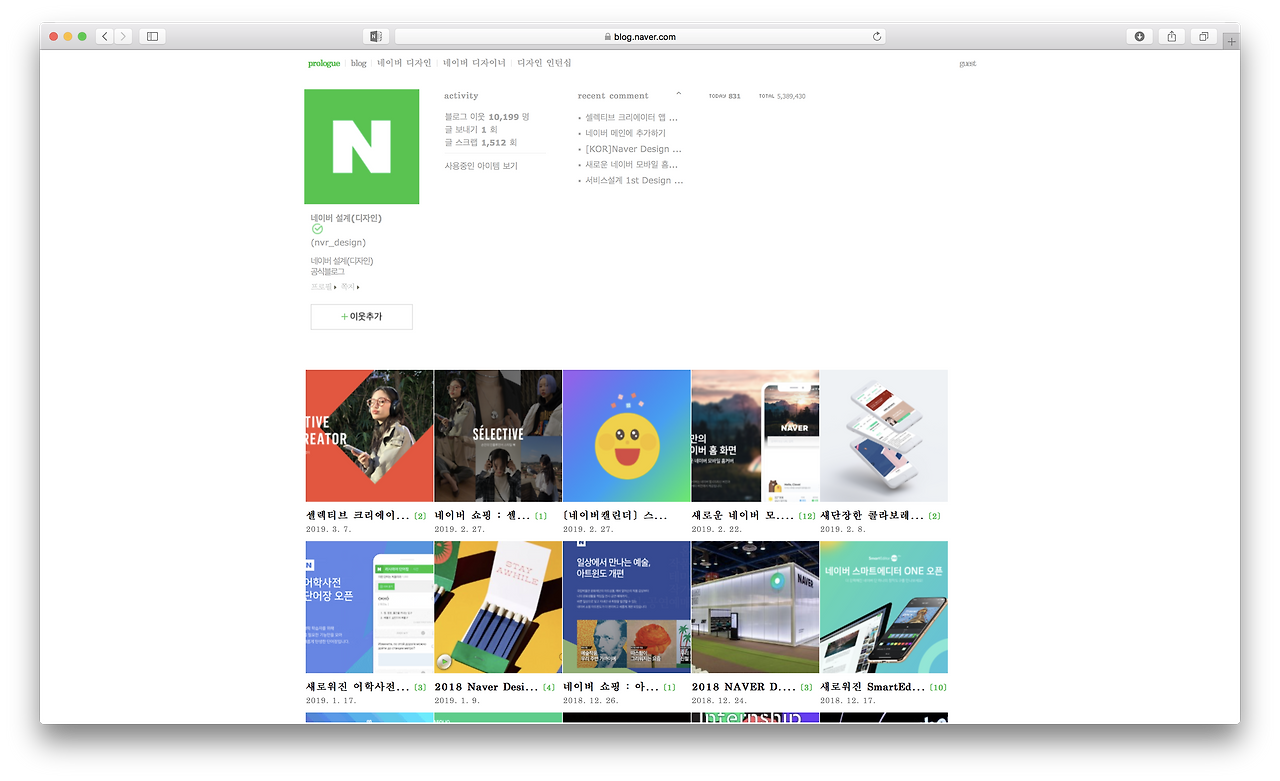Open the 네이버 디자인 menu tab

(x=404, y=63)
